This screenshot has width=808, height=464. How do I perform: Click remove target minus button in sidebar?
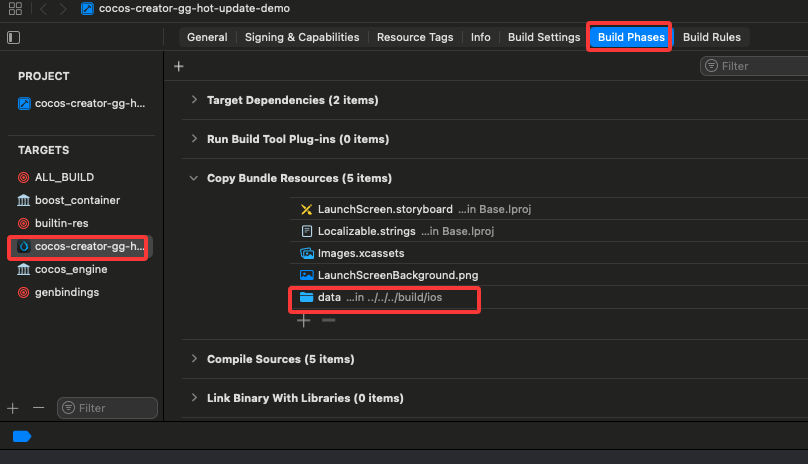pos(39,408)
